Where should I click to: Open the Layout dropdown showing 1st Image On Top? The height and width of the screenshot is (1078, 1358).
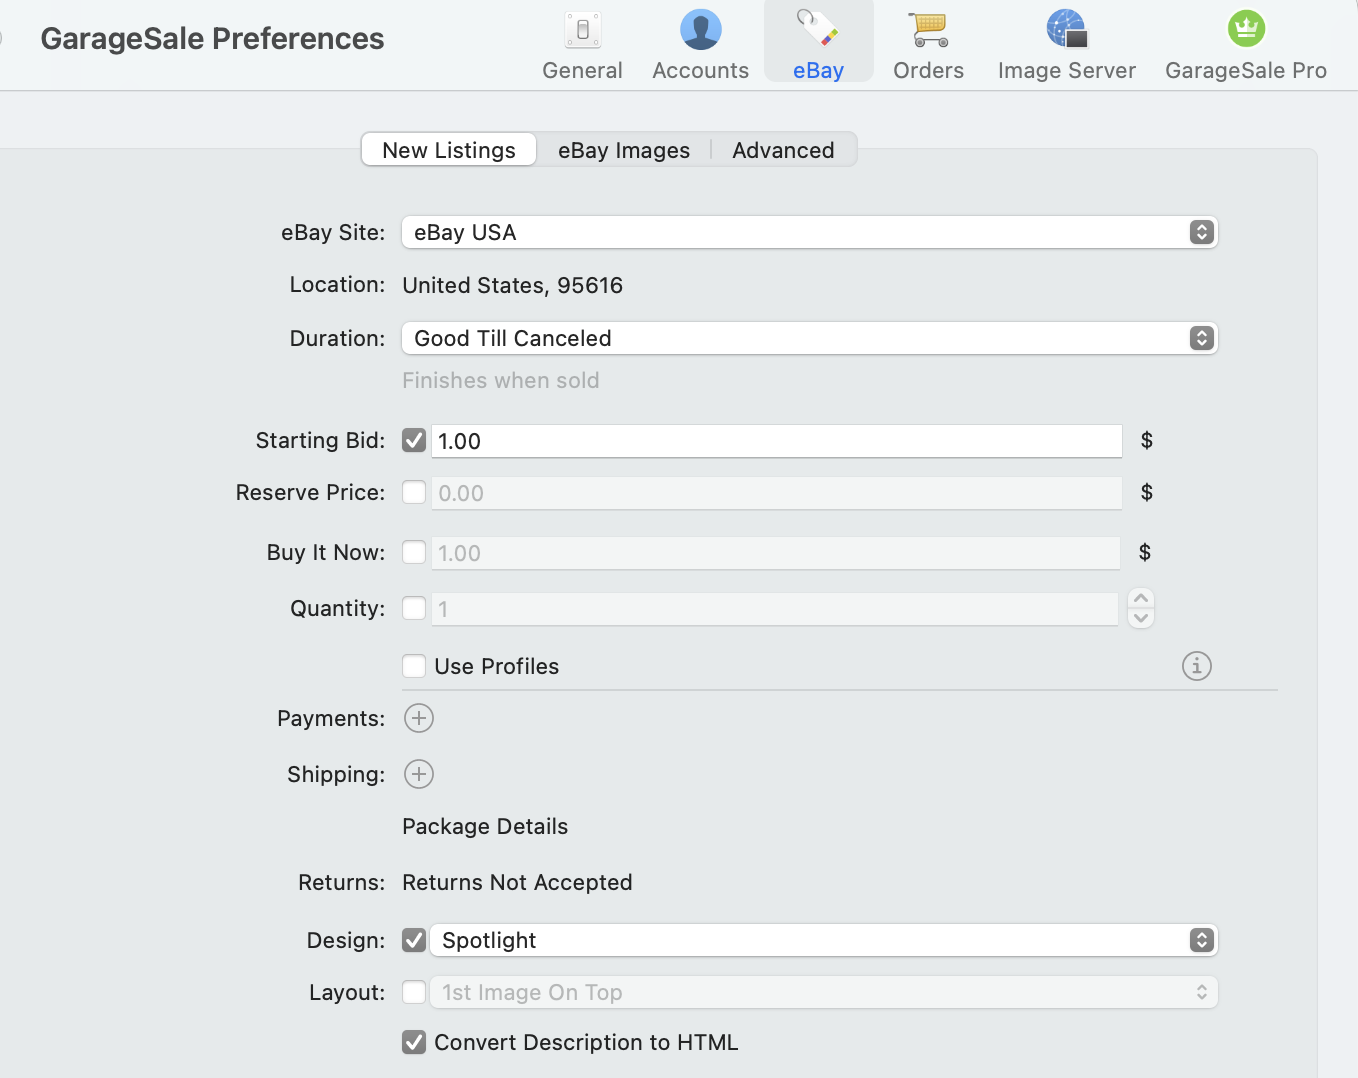point(824,992)
